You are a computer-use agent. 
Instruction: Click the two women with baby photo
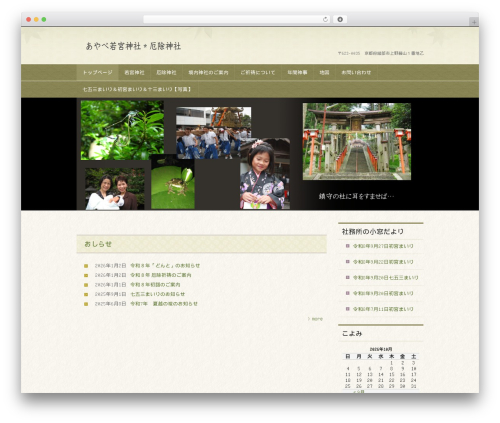point(114,189)
